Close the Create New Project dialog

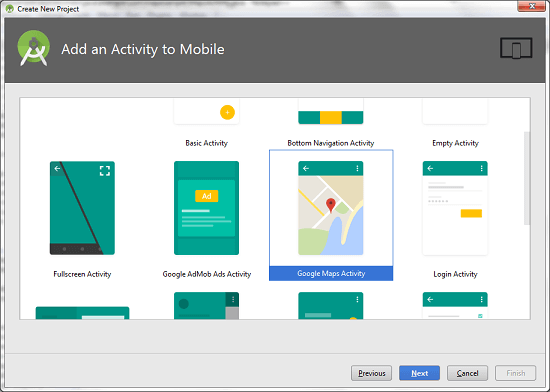tap(532, 6)
